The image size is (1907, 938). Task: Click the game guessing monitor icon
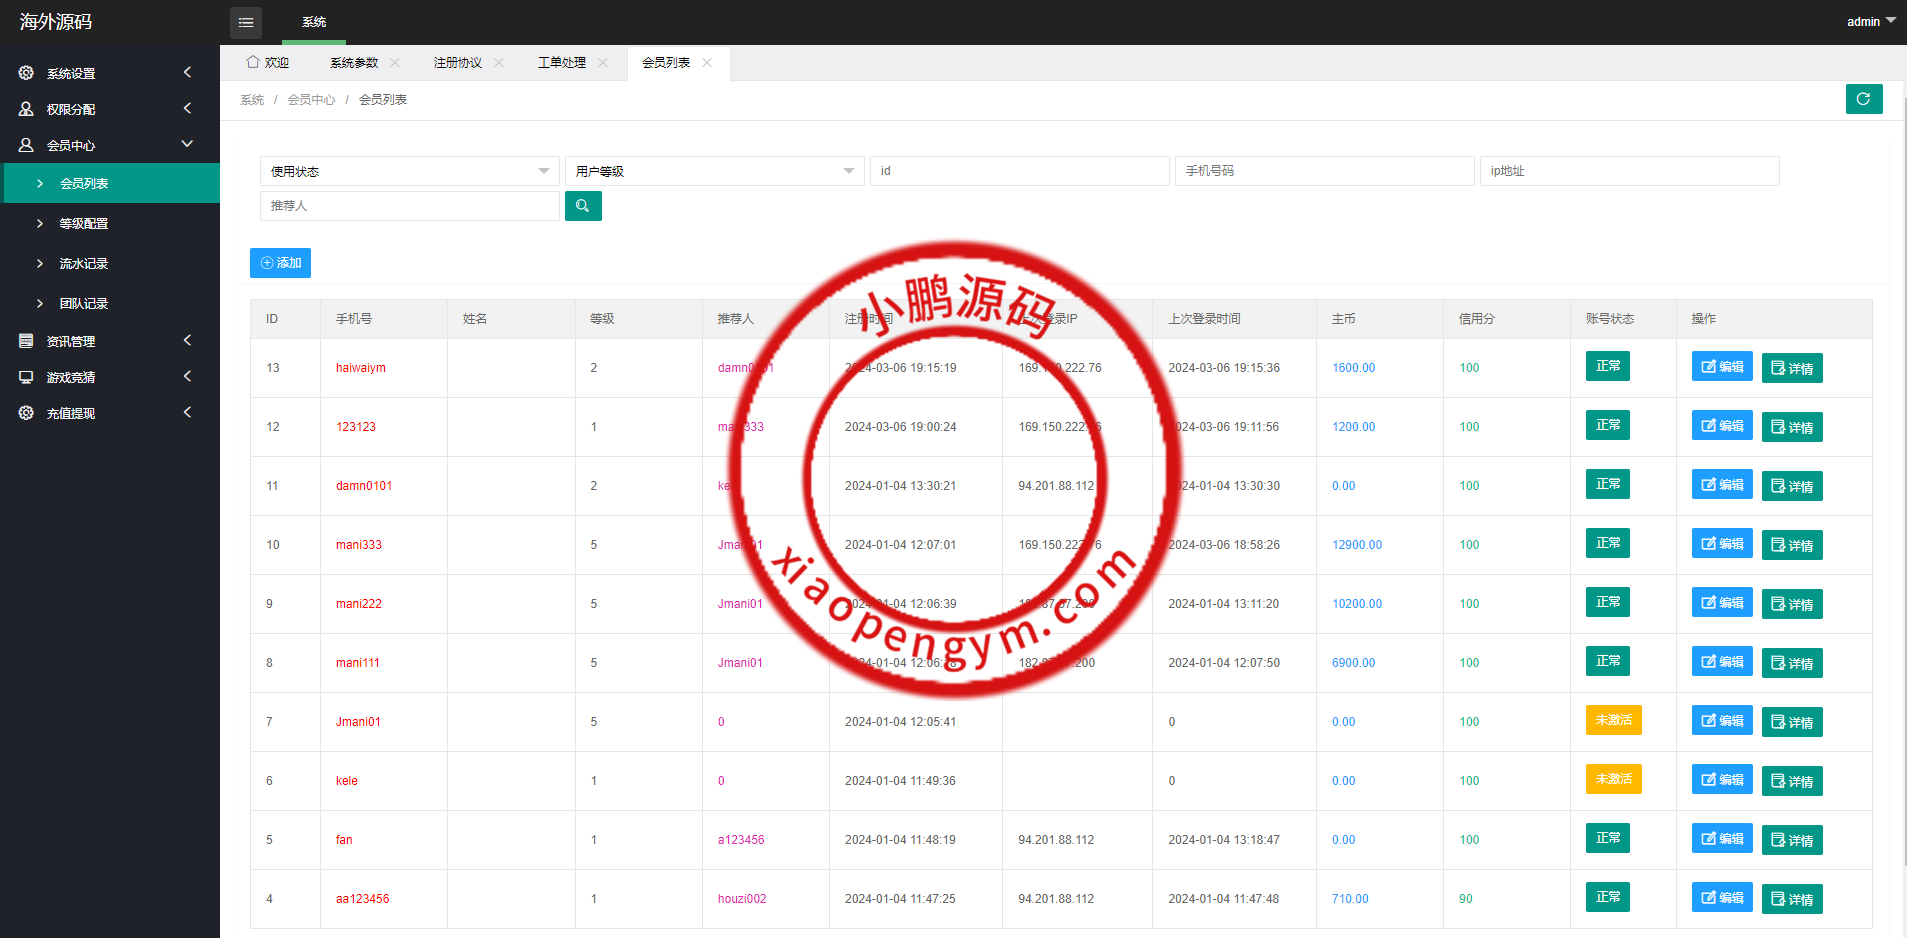click(26, 377)
